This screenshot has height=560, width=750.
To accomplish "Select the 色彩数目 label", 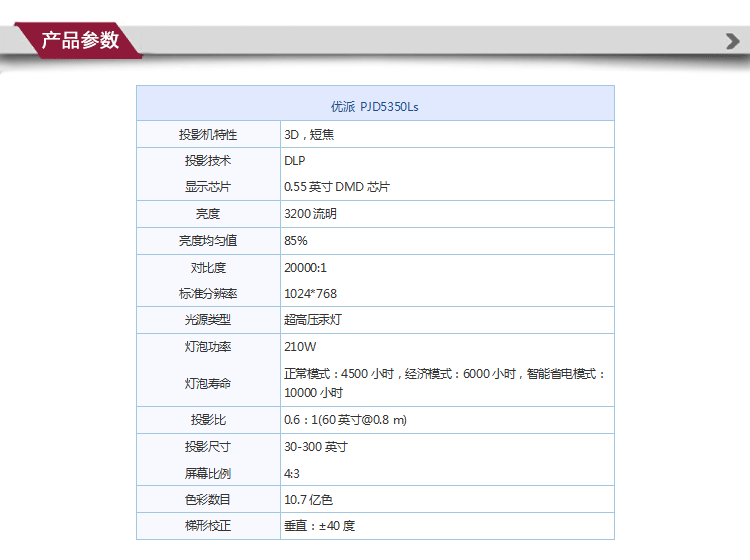I will [x=208, y=499].
